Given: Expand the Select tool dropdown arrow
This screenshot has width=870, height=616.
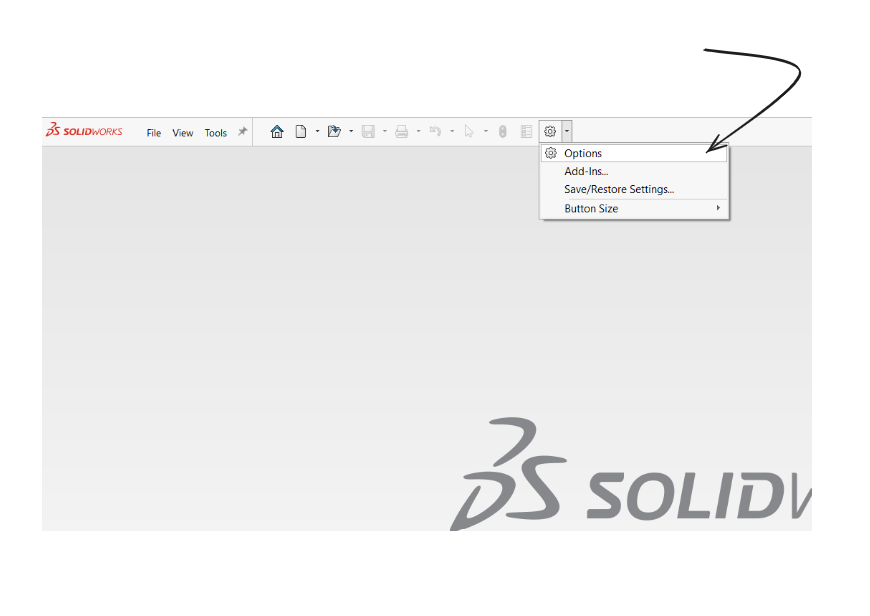Looking at the screenshot, I should point(485,132).
